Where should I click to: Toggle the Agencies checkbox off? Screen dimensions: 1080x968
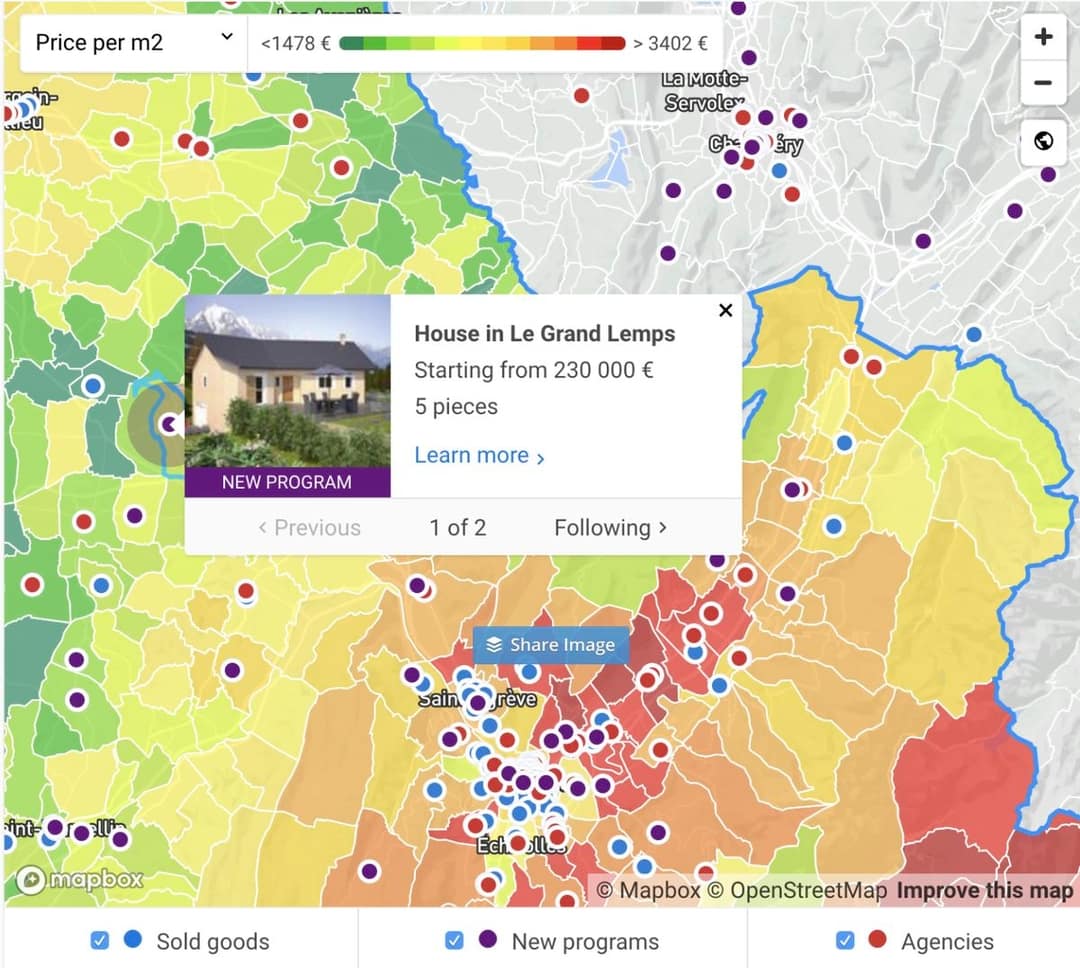tap(845, 940)
